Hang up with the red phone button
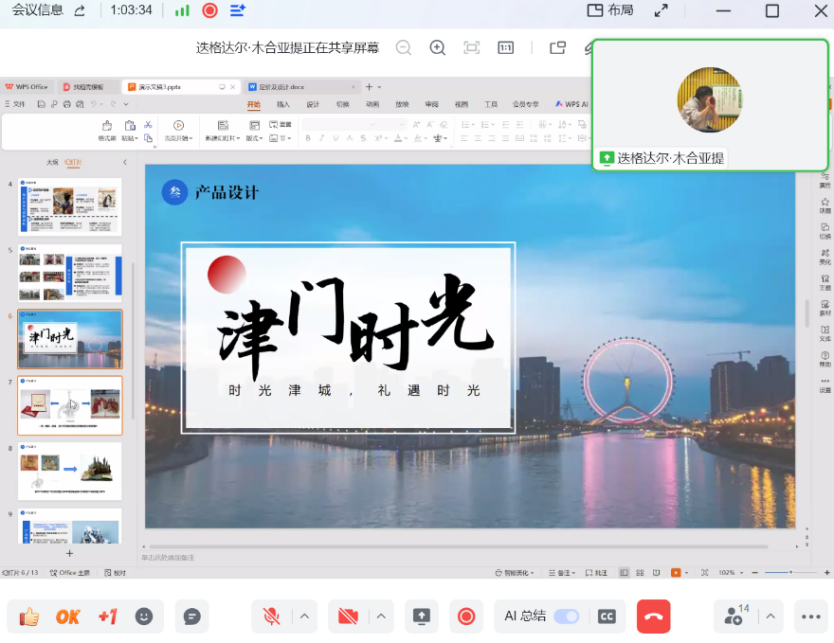Viewport: 834px width, 643px height. [x=653, y=616]
